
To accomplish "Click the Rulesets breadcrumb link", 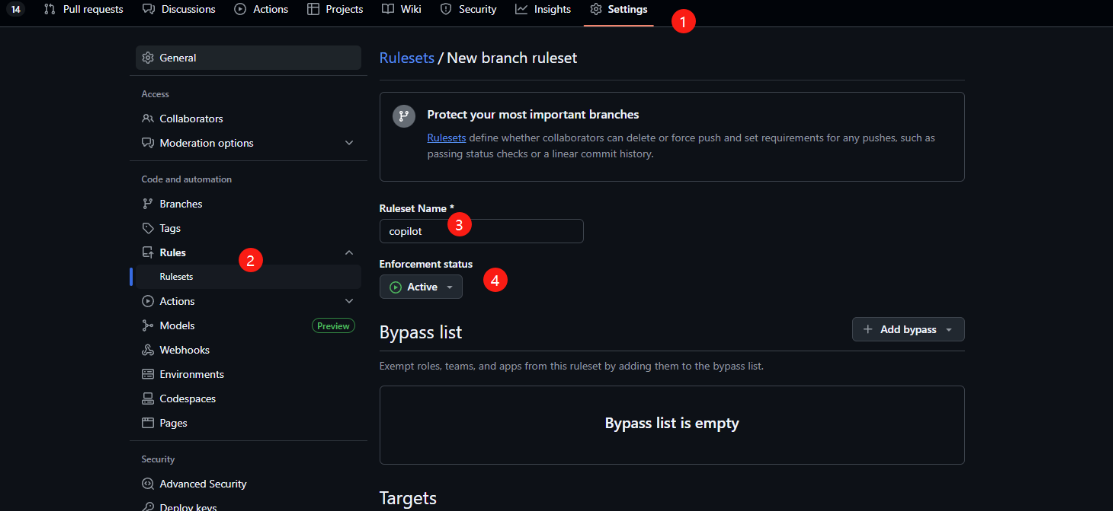I will [x=407, y=58].
